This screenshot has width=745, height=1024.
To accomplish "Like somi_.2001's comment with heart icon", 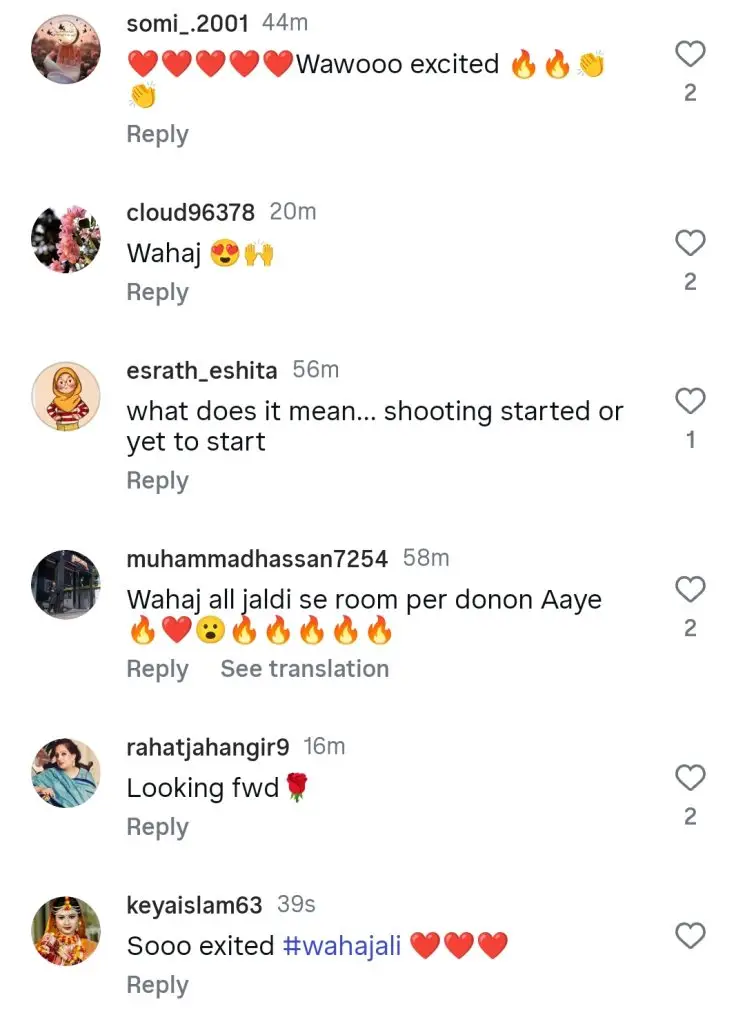I will tap(690, 54).
